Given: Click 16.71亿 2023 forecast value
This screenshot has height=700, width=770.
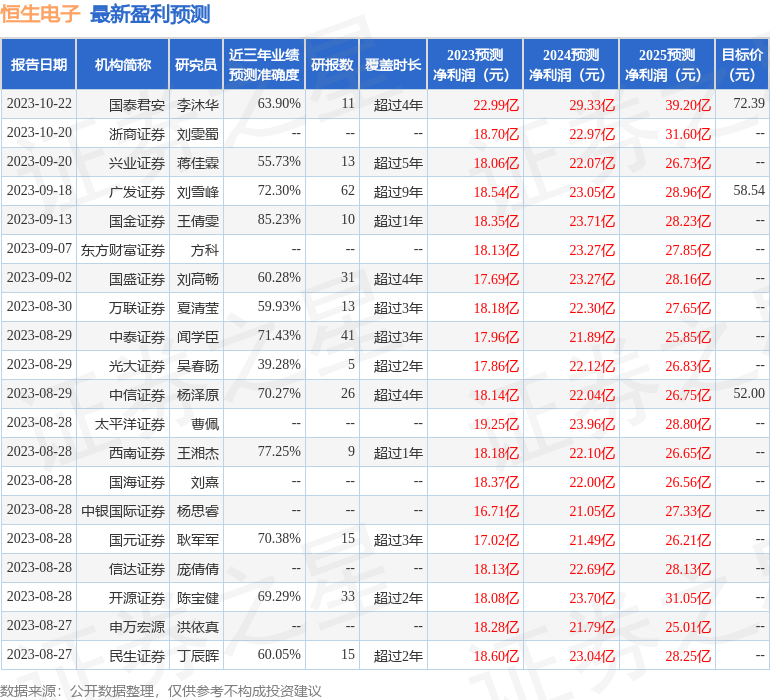Looking at the screenshot, I should tap(496, 510).
